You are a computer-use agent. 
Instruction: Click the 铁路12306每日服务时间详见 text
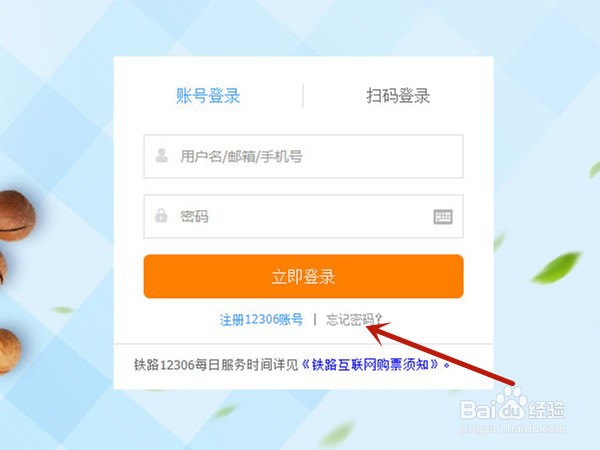pos(216,364)
